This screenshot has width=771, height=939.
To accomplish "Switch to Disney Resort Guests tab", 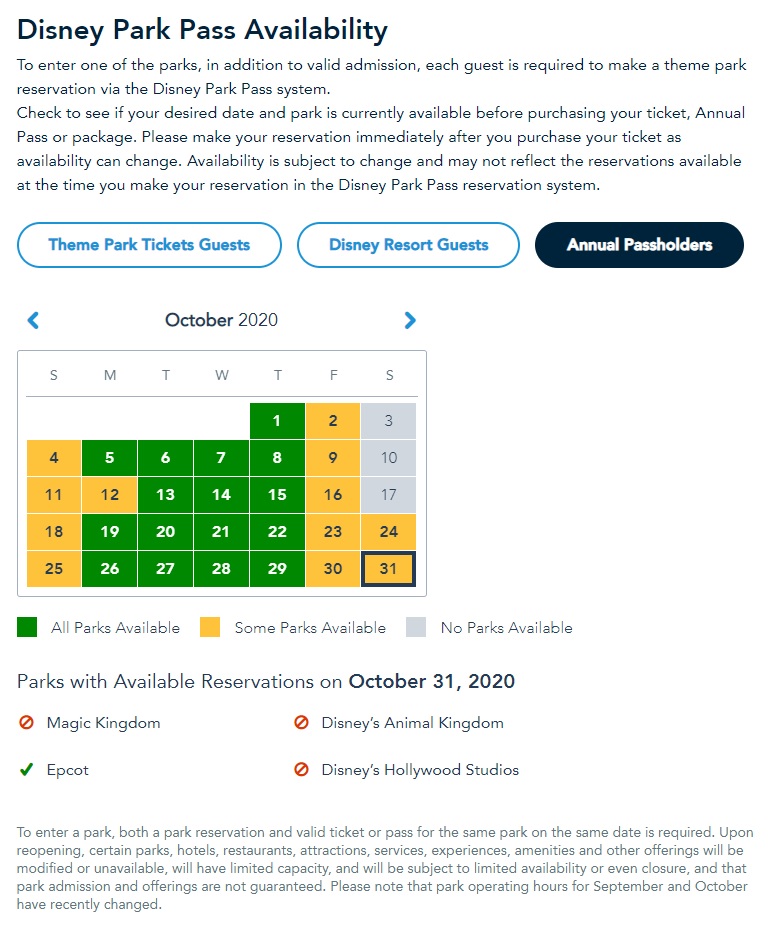I will pos(408,245).
